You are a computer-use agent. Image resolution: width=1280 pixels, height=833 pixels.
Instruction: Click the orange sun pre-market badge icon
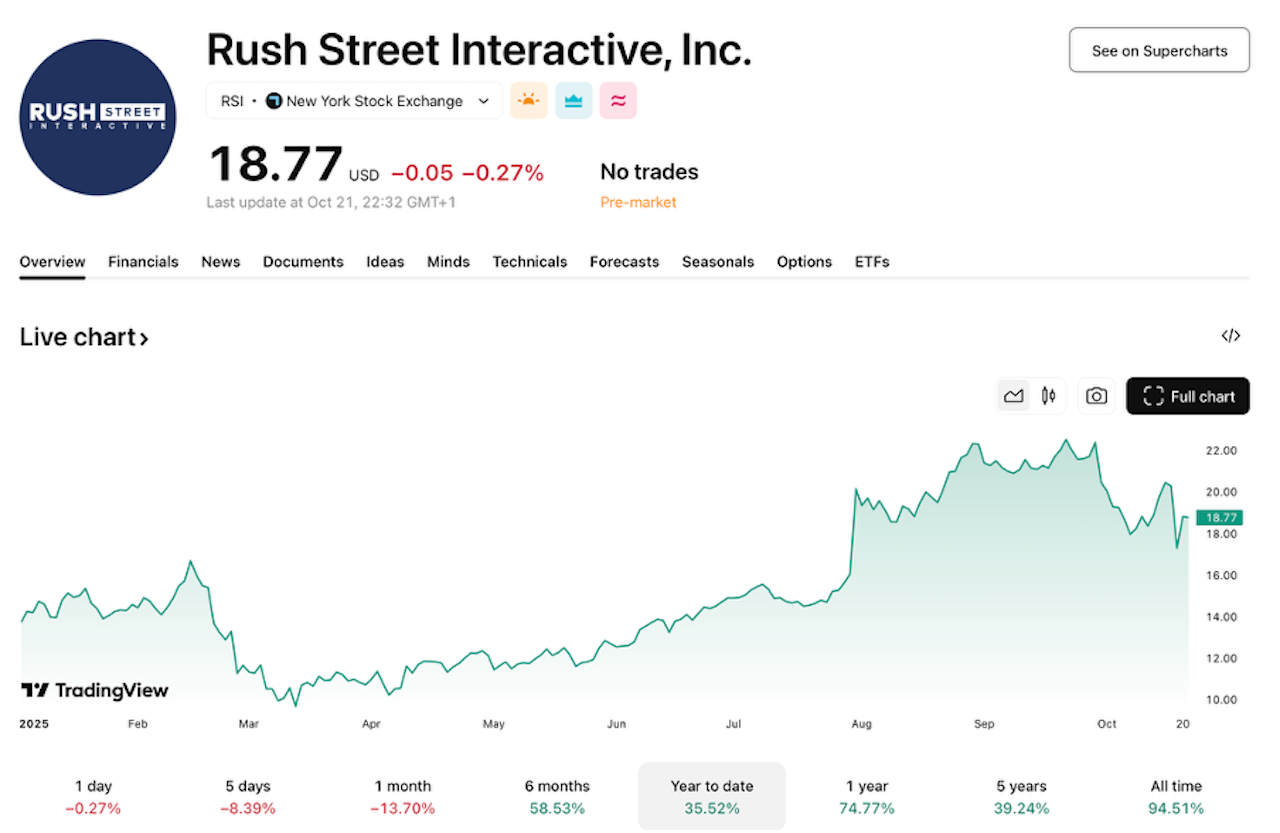[529, 101]
